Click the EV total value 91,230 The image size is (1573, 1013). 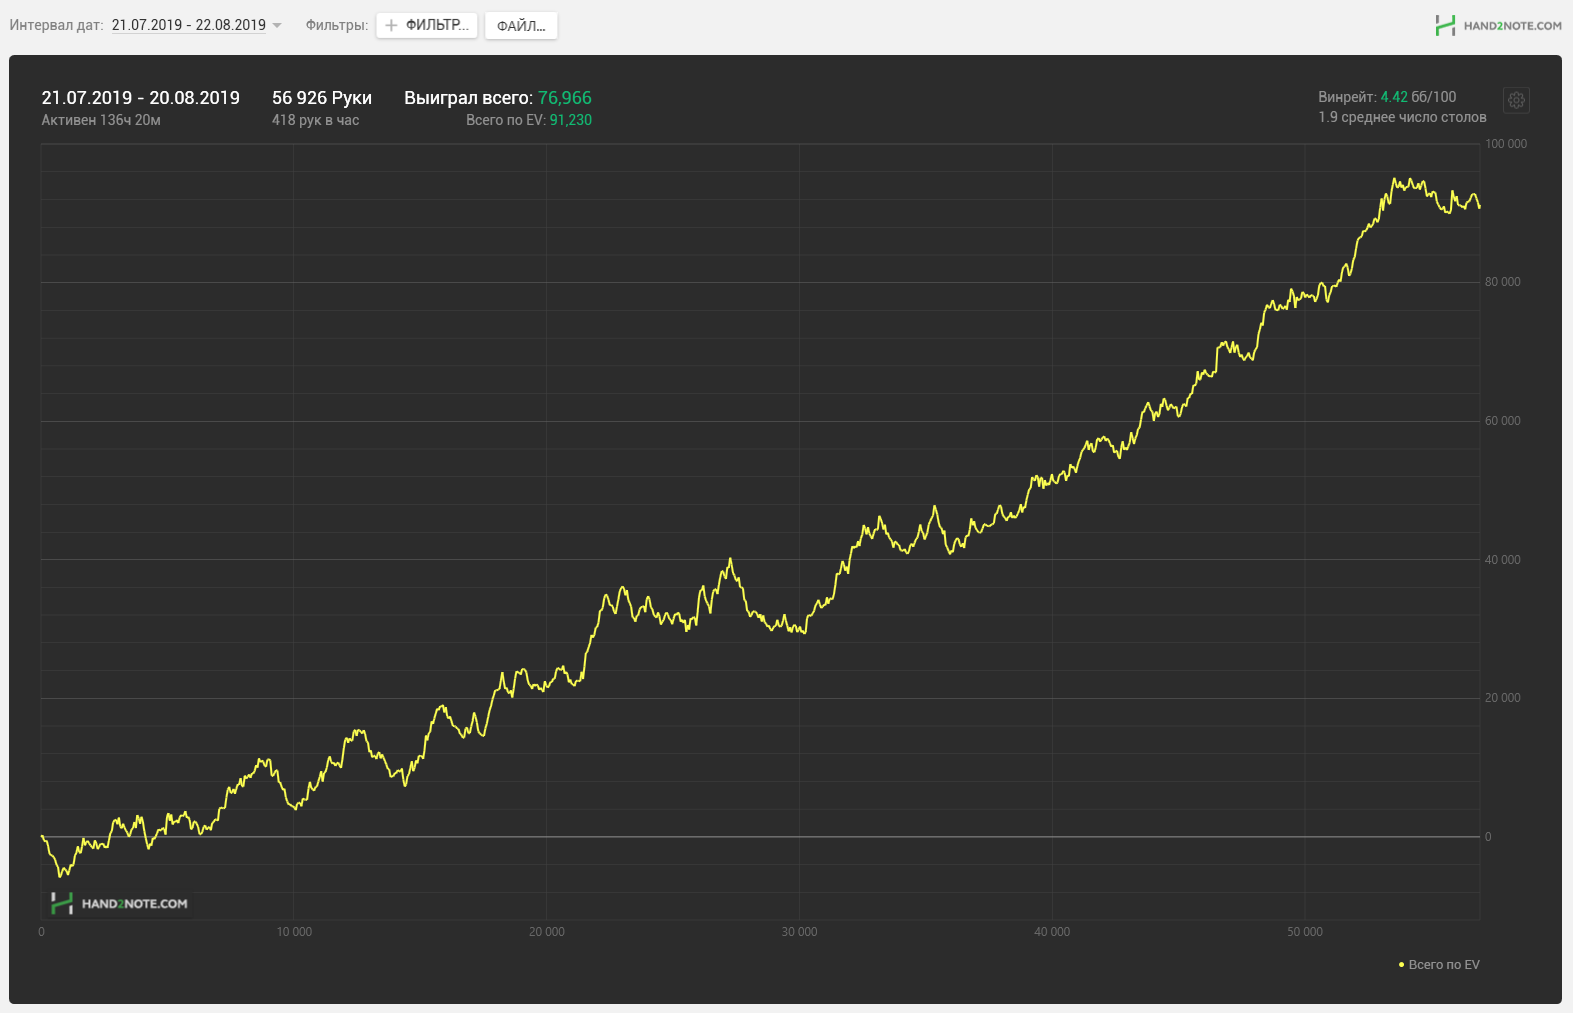pos(571,120)
